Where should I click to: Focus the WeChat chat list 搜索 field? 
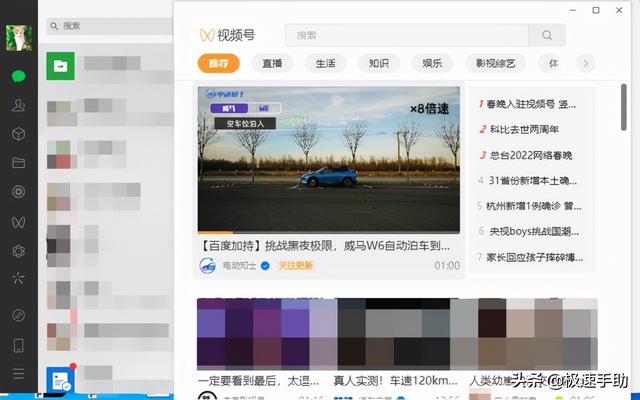click(109, 26)
